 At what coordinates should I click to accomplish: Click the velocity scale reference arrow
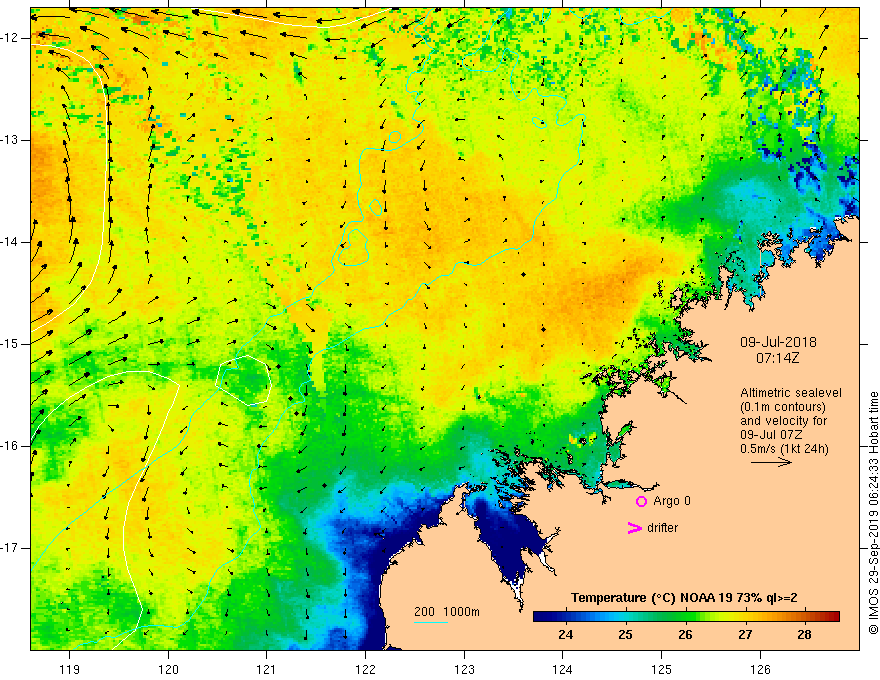tap(771, 462)
